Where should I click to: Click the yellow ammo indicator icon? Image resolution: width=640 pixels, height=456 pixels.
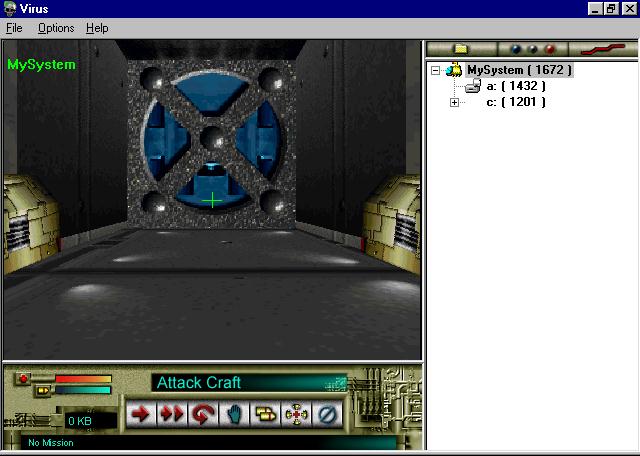[x=43, y=390]
